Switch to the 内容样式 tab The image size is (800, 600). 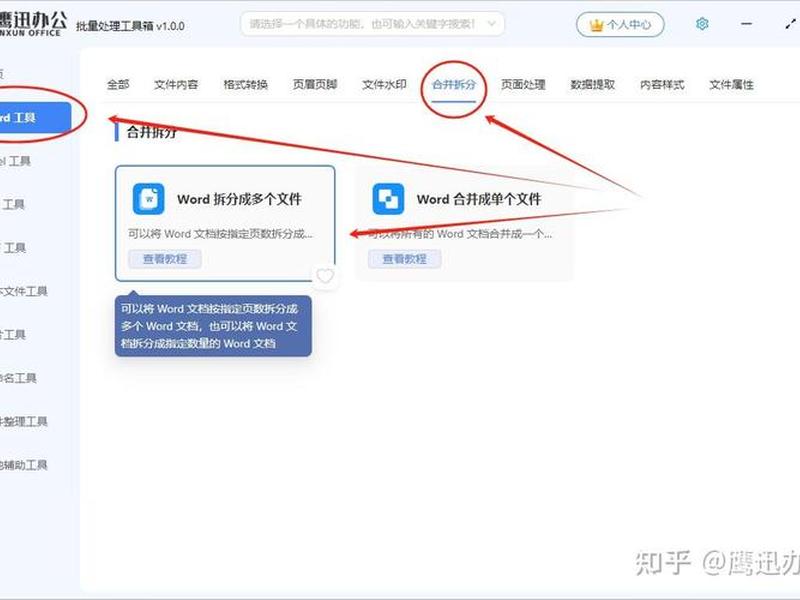[x=662, y=85]
